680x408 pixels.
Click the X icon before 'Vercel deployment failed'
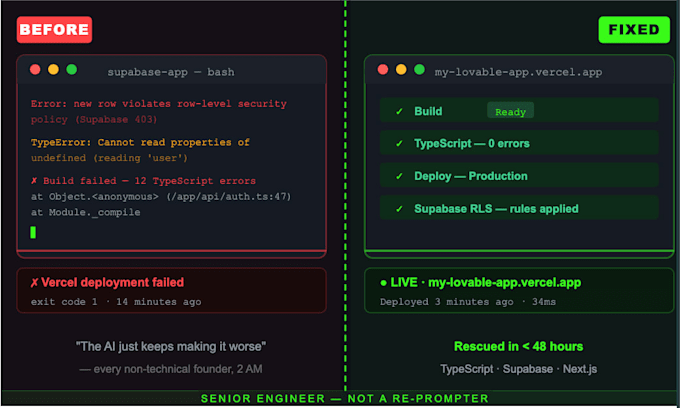point(34,283)
